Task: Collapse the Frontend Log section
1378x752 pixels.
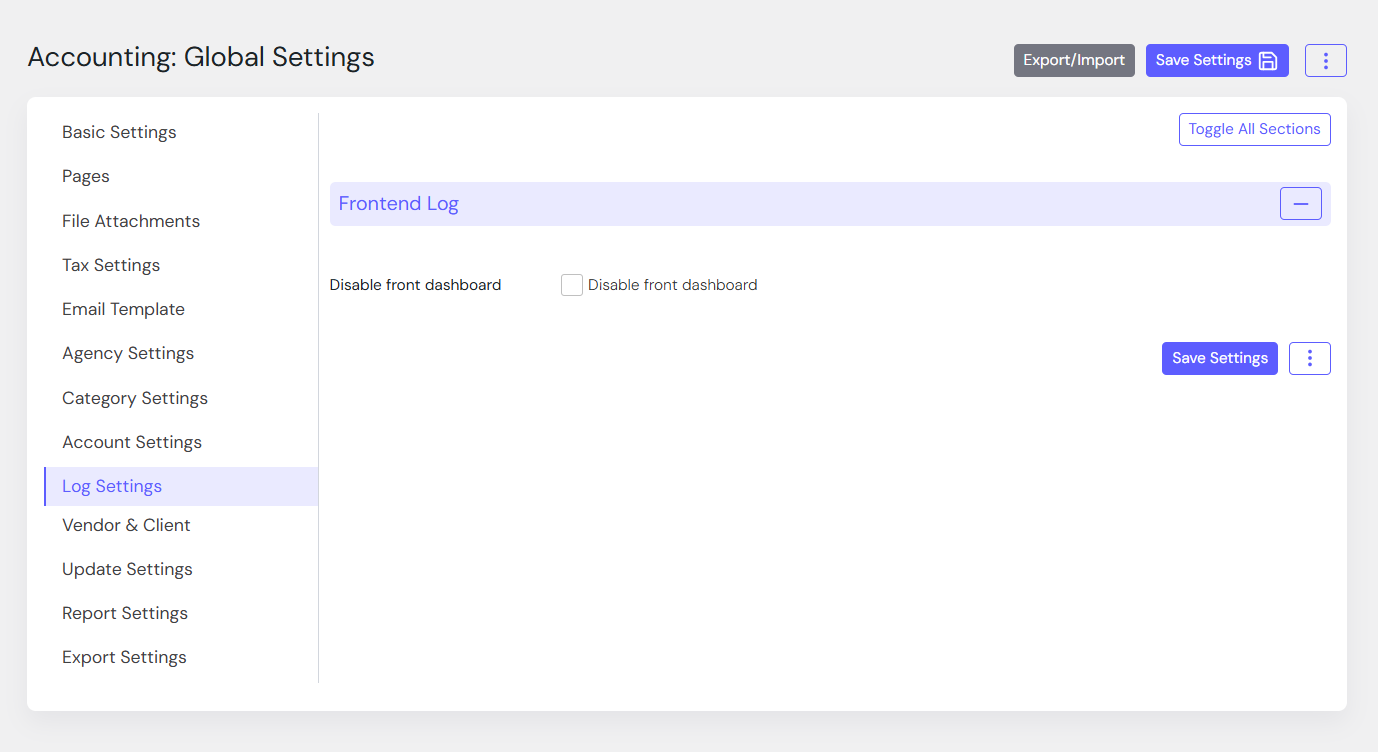Action: tap(1300, 204)
